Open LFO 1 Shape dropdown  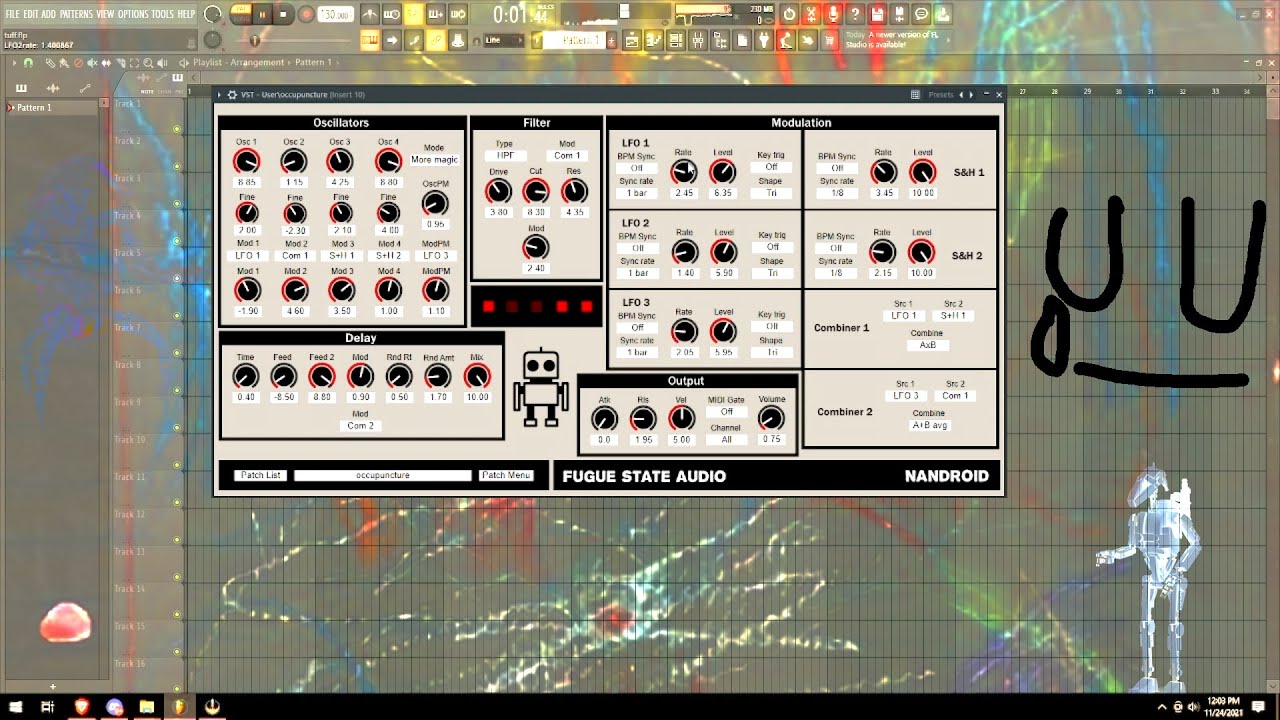tap(772, 193)
